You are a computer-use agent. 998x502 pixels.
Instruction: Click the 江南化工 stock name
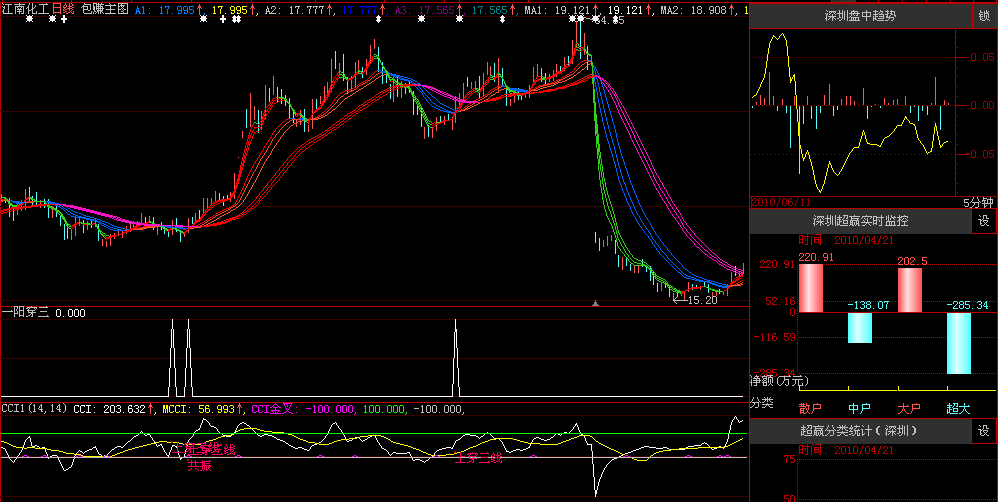[x=24, y=9]
